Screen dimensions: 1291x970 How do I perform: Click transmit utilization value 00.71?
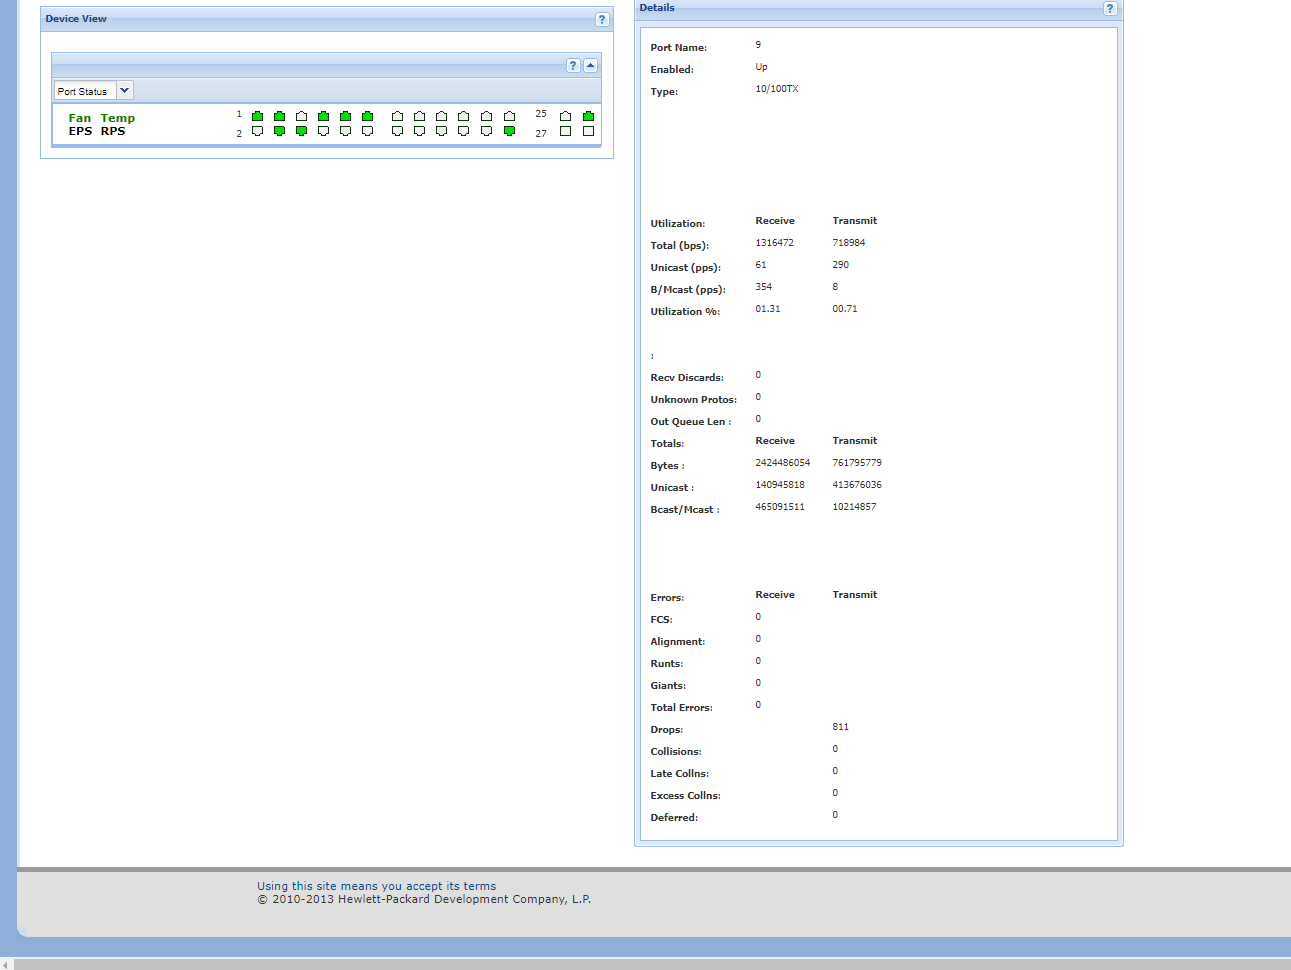point(845,309)
